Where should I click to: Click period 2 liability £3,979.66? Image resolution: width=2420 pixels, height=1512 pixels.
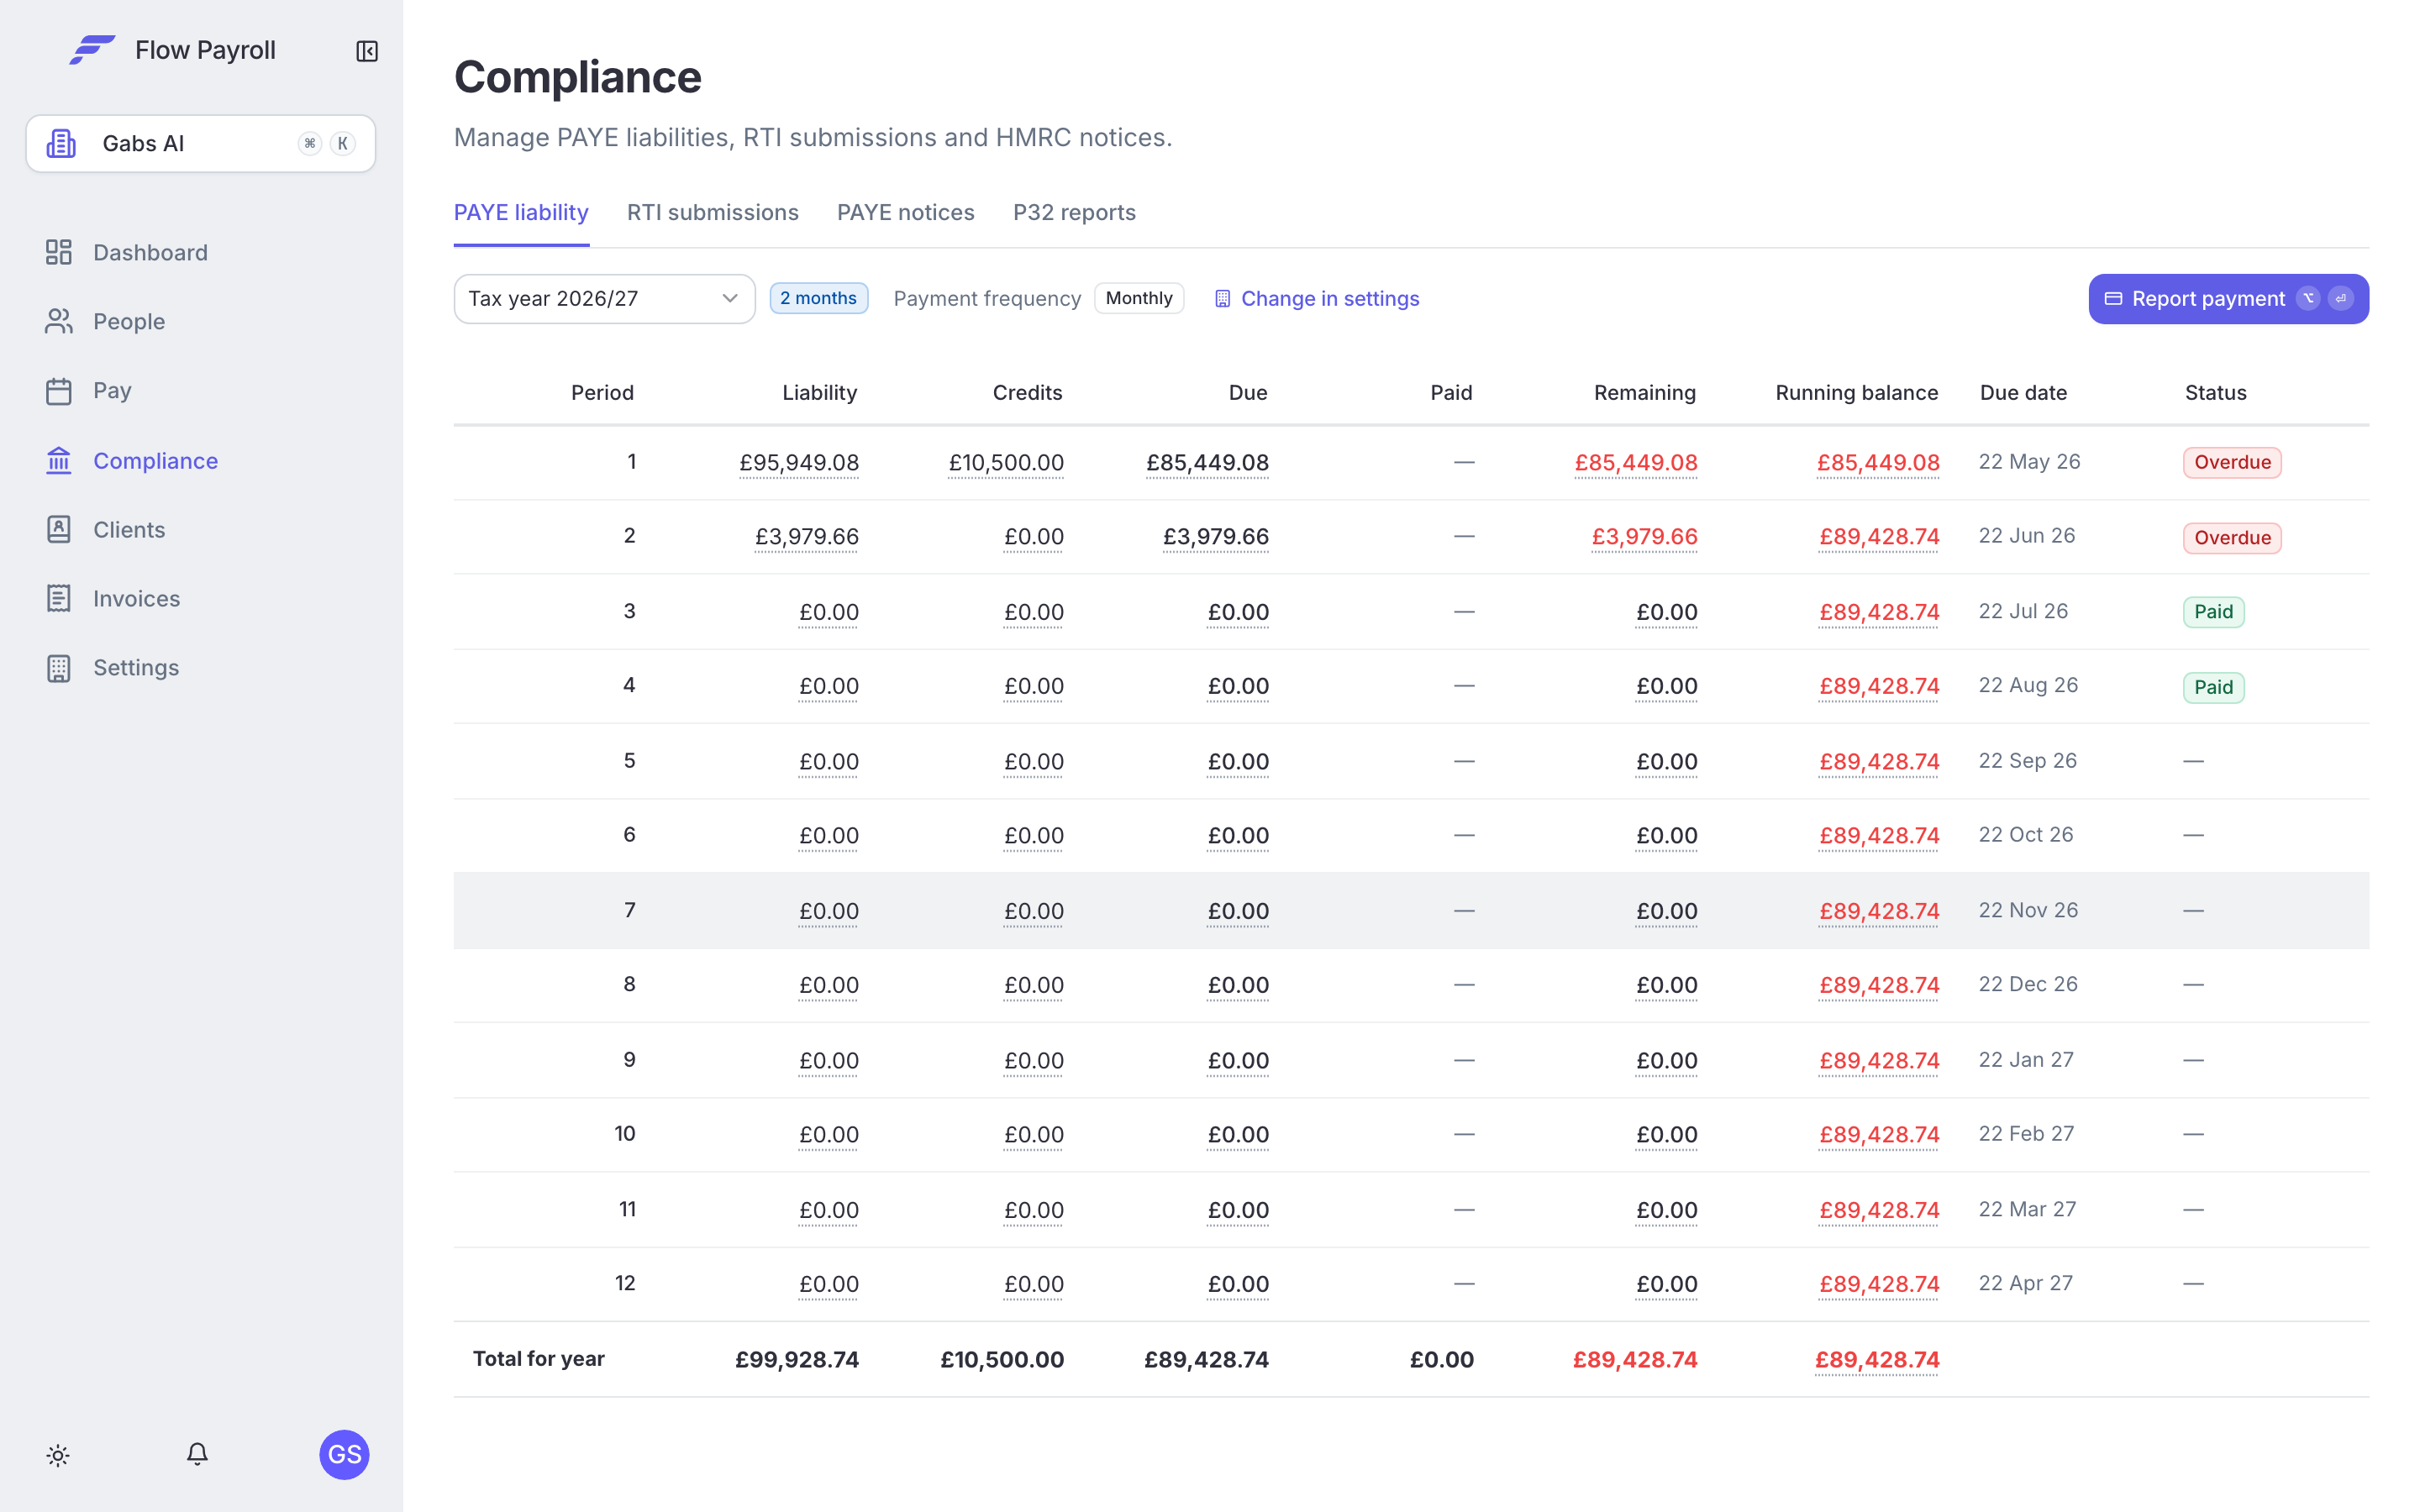[807, 537]
